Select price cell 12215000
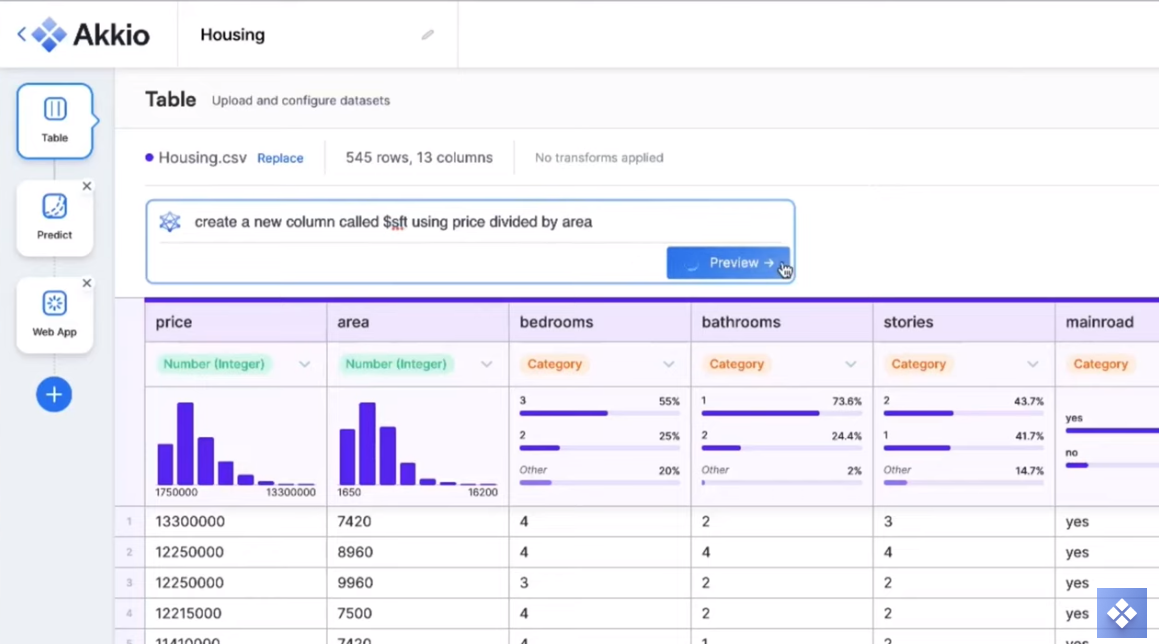The image size is (1159, 644). [x=236, y=614]
